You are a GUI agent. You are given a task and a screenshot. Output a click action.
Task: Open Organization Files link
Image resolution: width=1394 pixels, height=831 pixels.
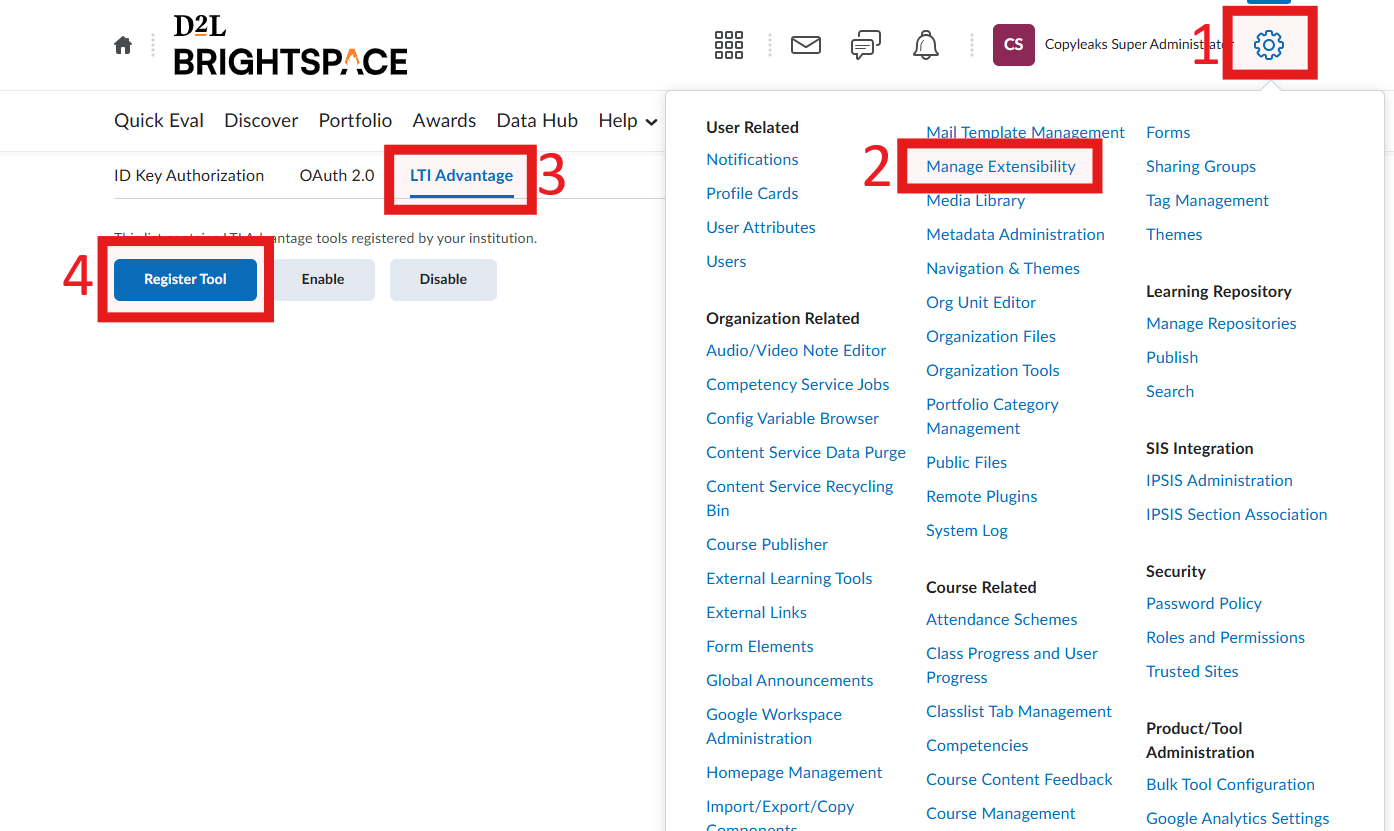point(991,337)
